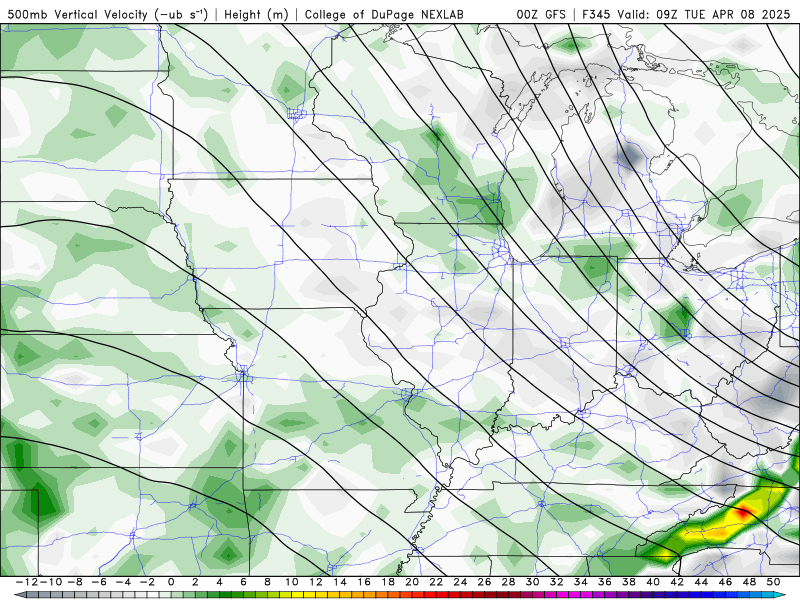Click the '30' color scale label
This screenshot has width=800, height=600.
pos(533,582)
